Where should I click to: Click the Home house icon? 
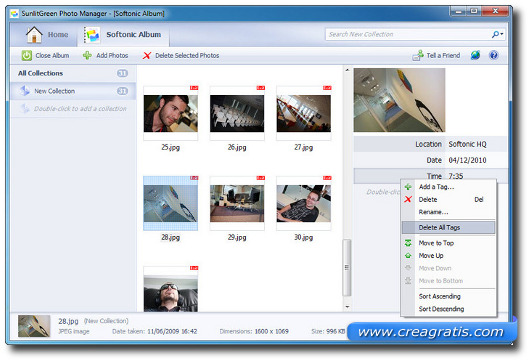(34, 35)
